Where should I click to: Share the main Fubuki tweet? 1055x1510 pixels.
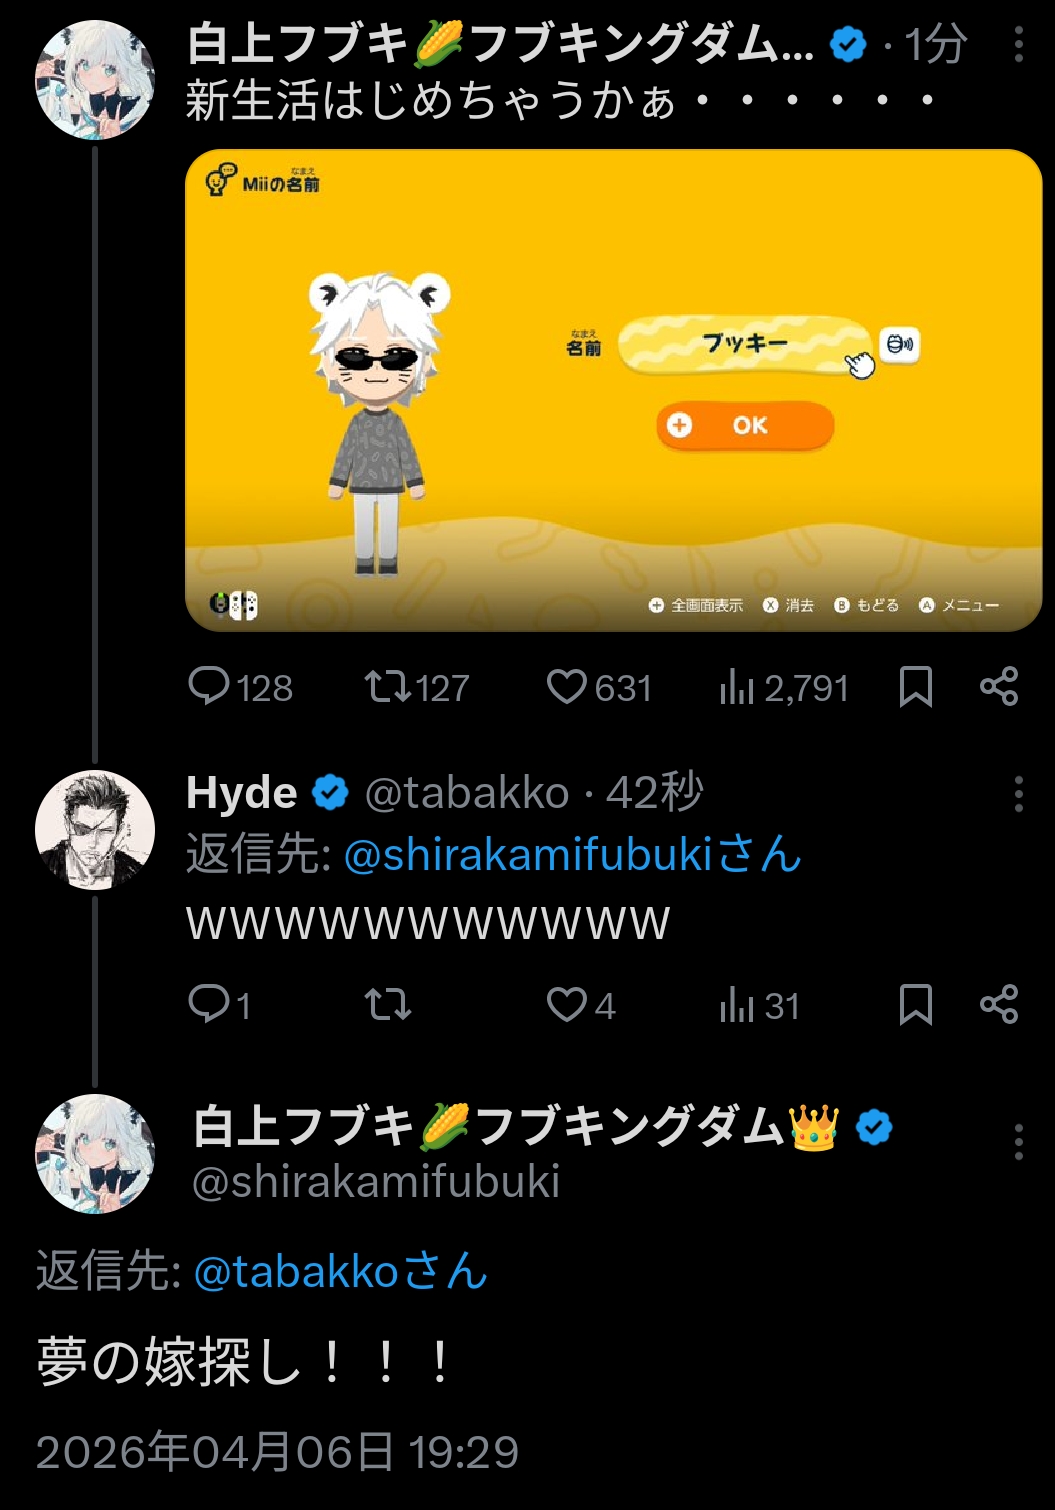click(x=999, y=687)
